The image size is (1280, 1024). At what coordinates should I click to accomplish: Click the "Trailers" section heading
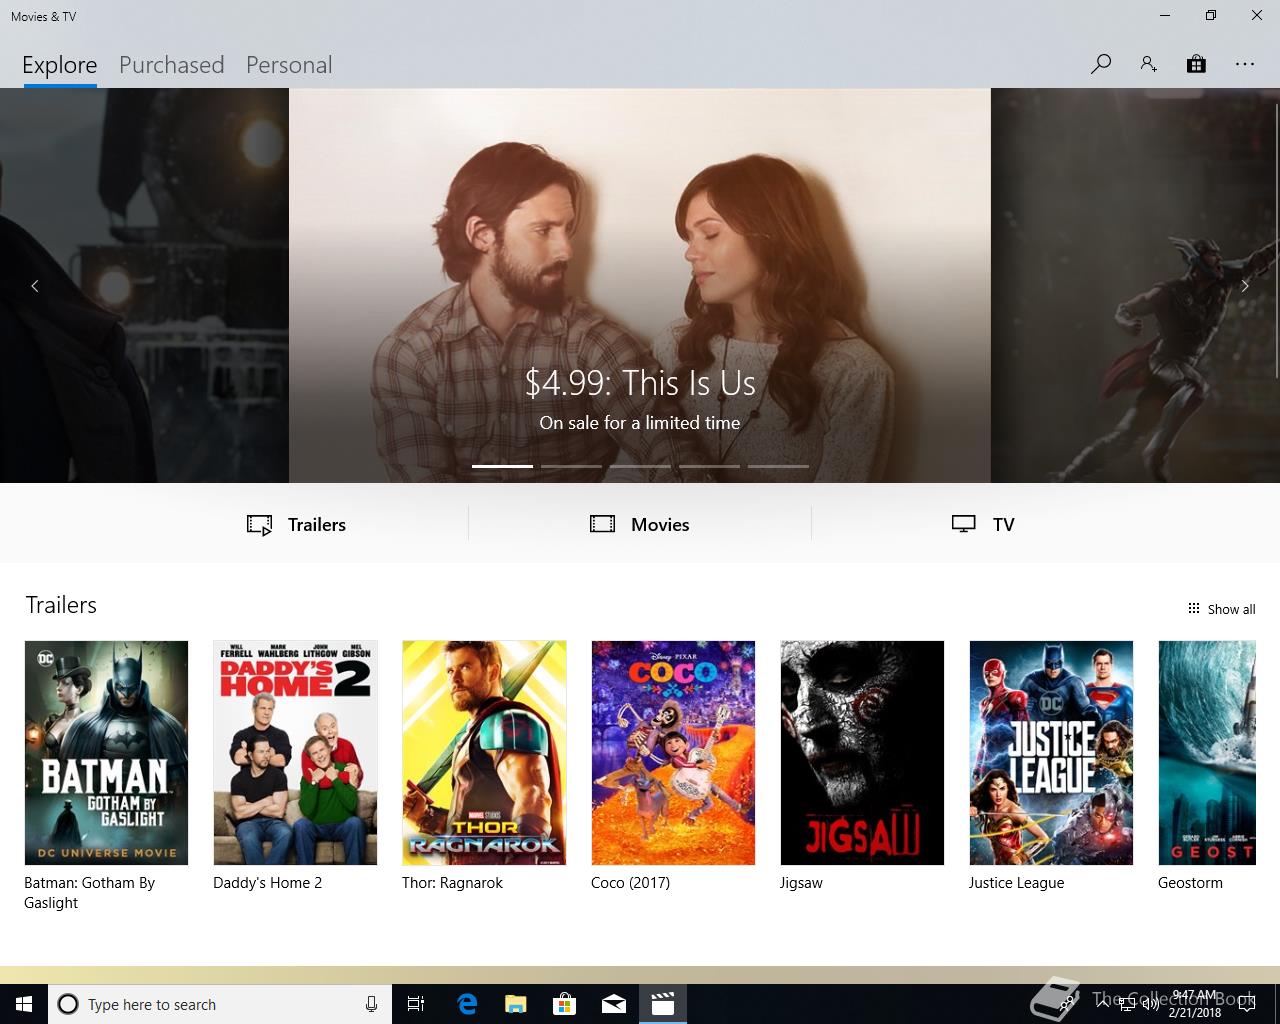61,605
